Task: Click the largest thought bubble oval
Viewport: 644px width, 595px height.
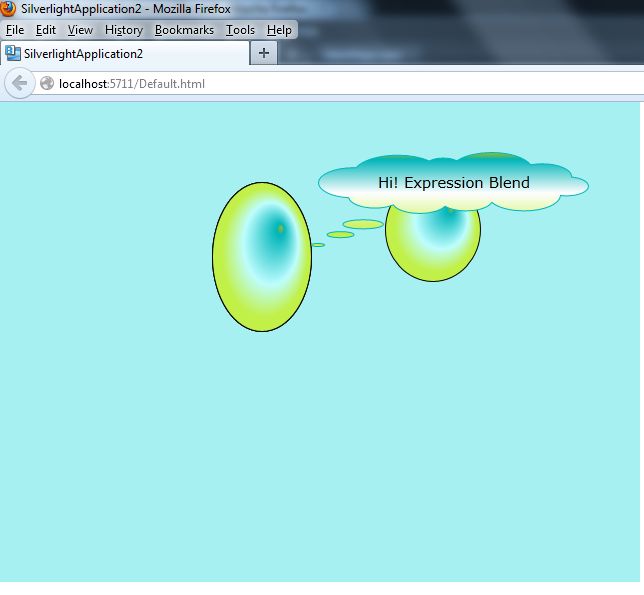Action: (363, 224)
